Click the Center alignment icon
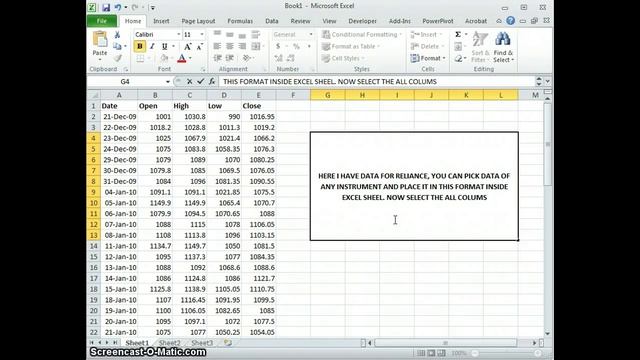The height and width of the screenshot is (360, 640). pos(230,47)
